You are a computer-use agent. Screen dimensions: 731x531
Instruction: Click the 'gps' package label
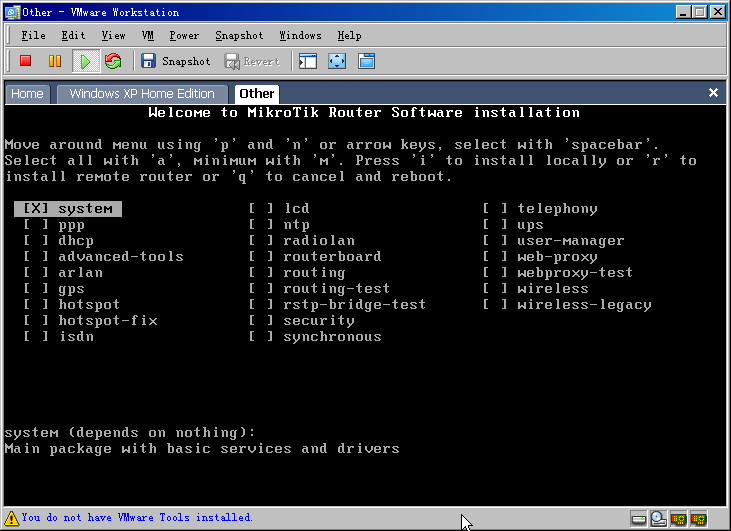point(71,289)
